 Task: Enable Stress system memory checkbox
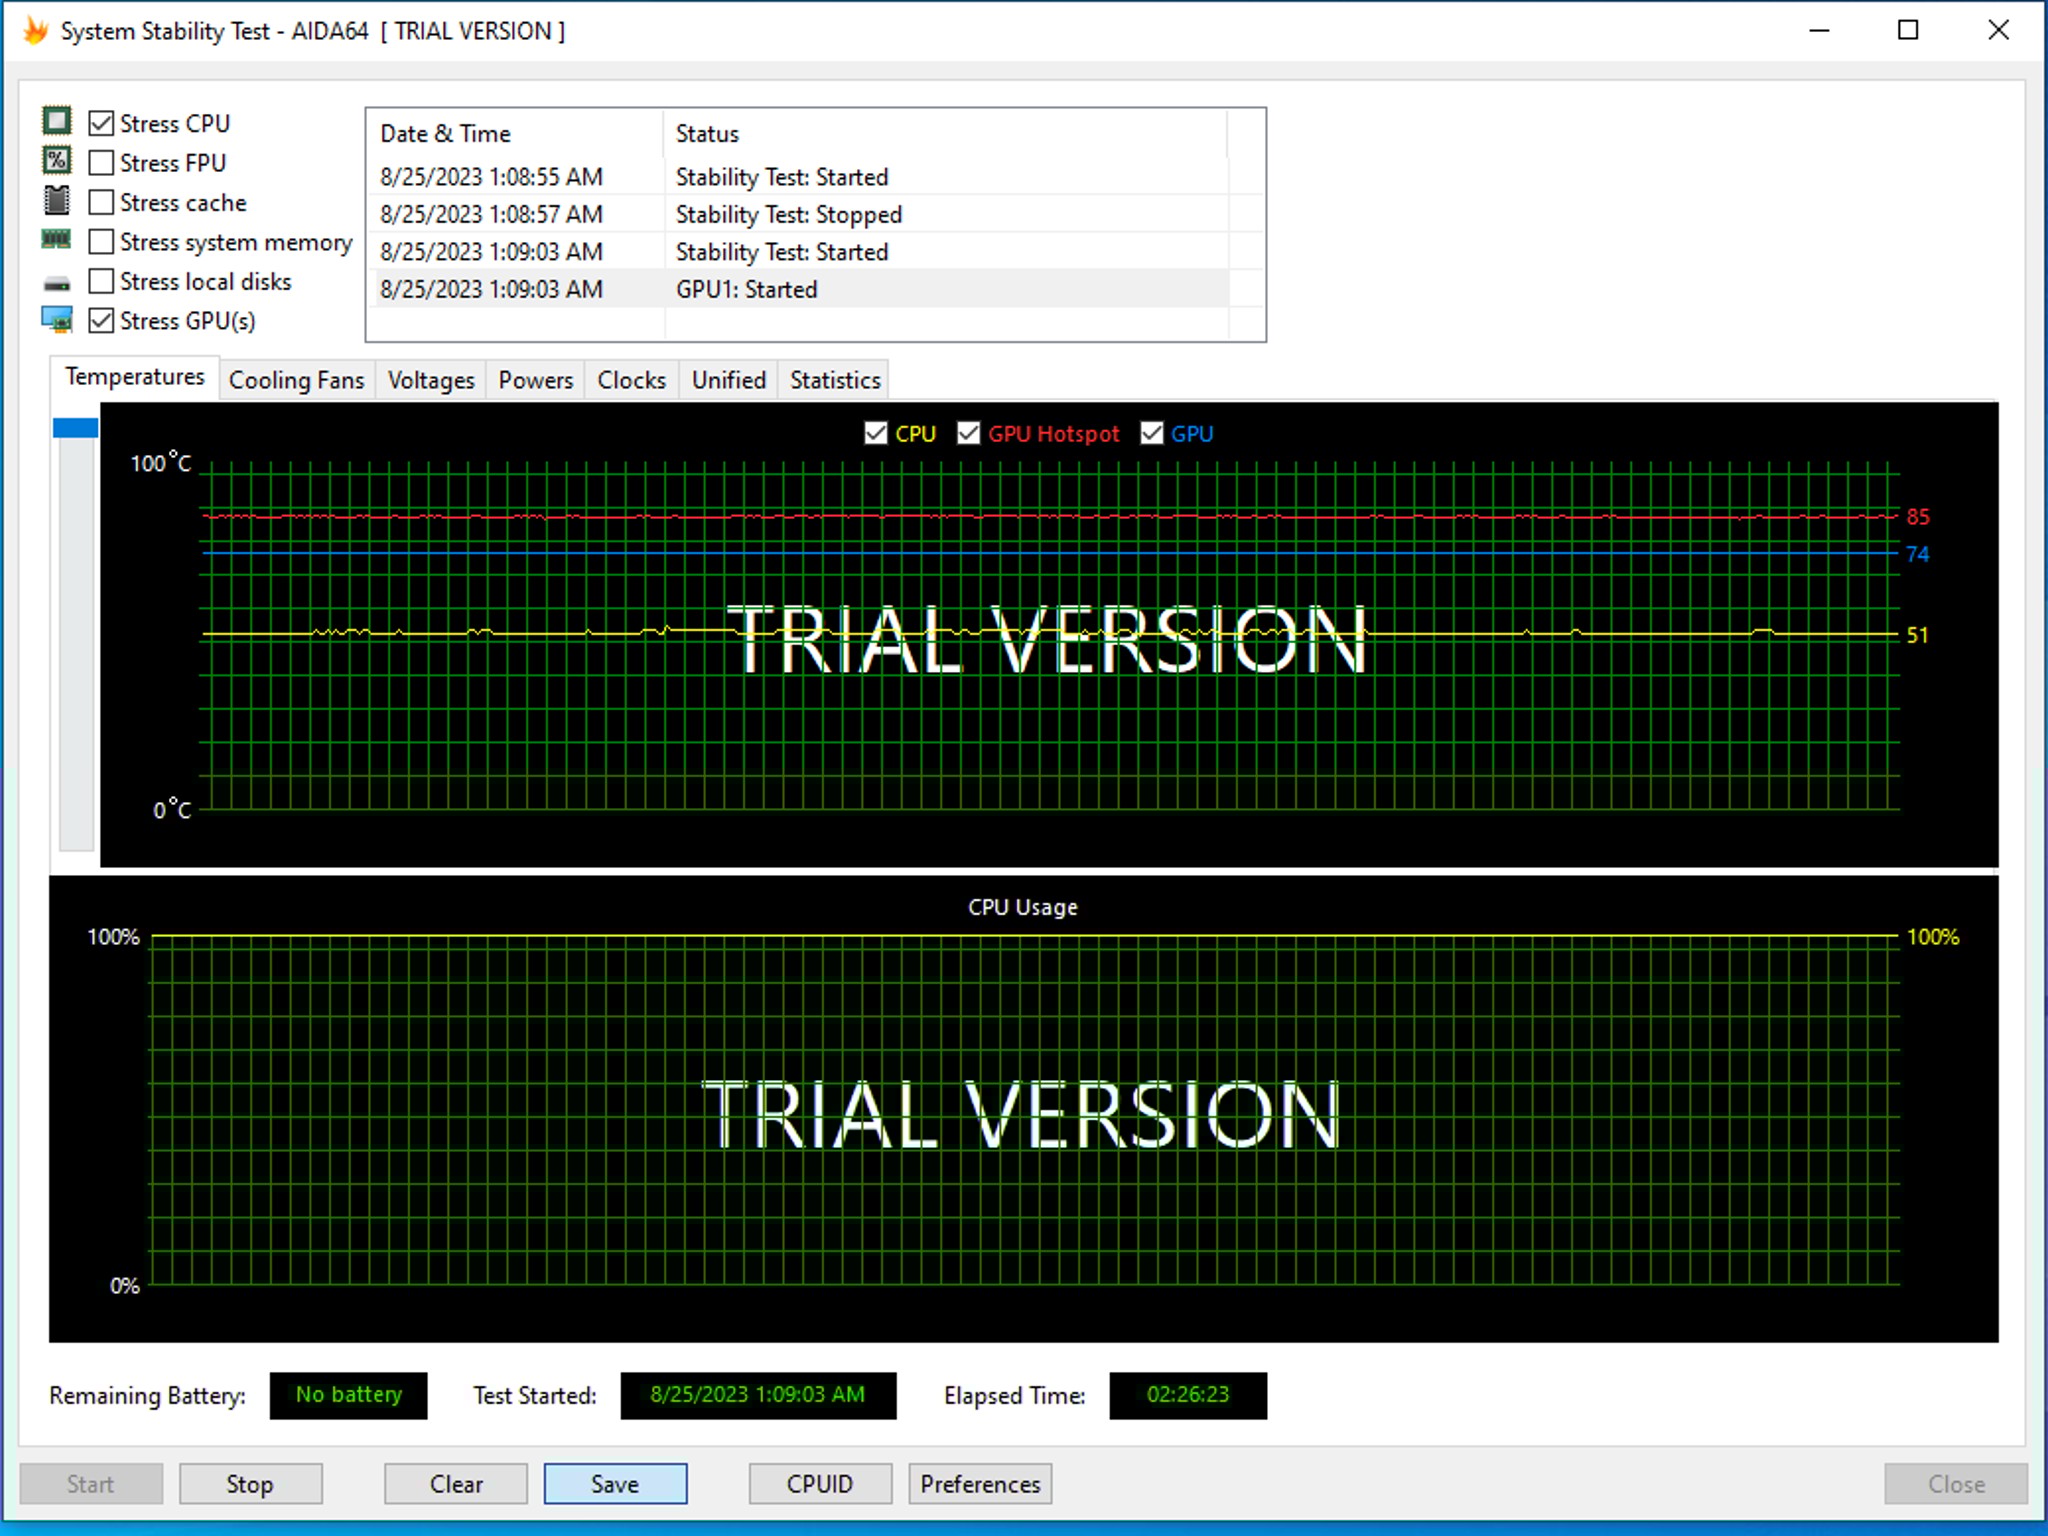(x=101, y=242)
